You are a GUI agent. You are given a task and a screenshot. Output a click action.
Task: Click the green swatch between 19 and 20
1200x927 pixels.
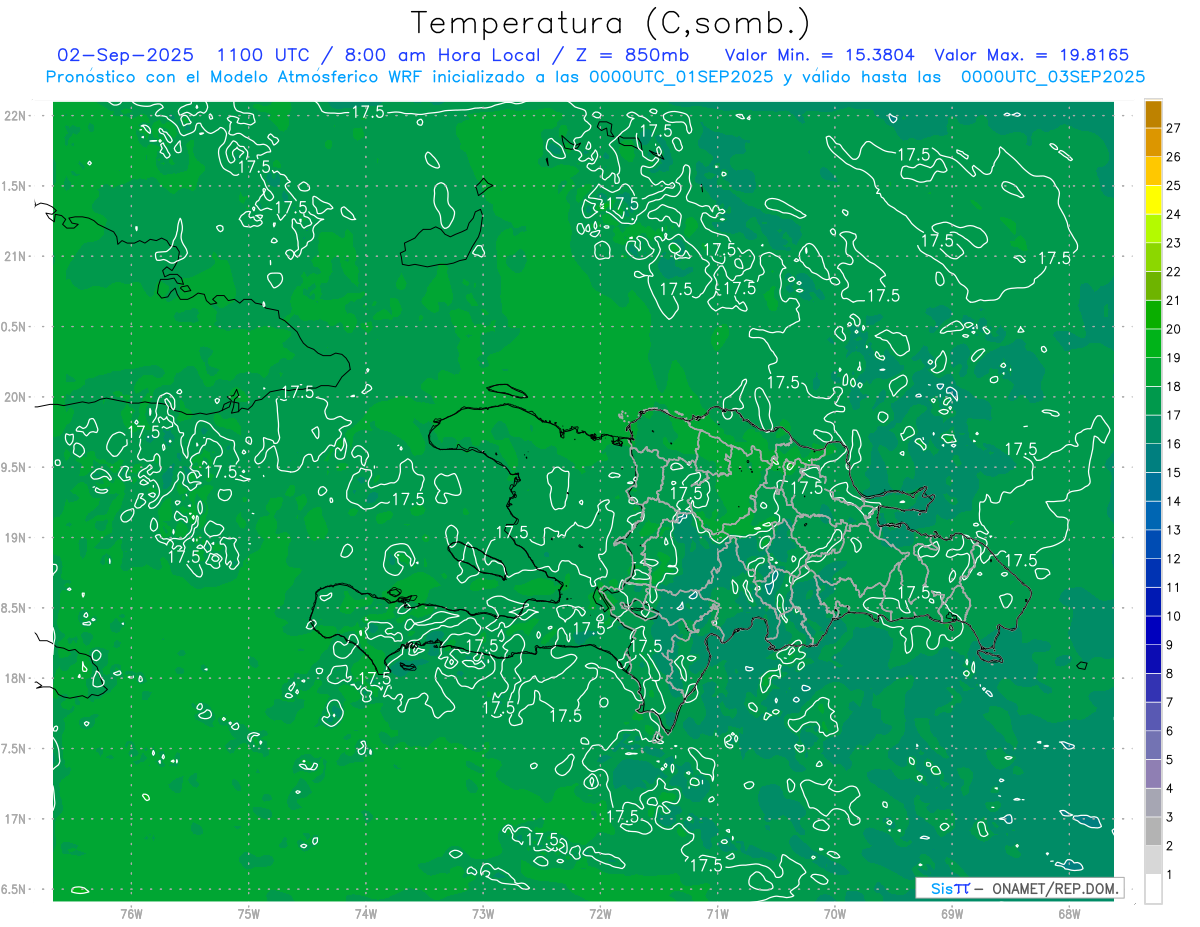(x=1153, y=343)
